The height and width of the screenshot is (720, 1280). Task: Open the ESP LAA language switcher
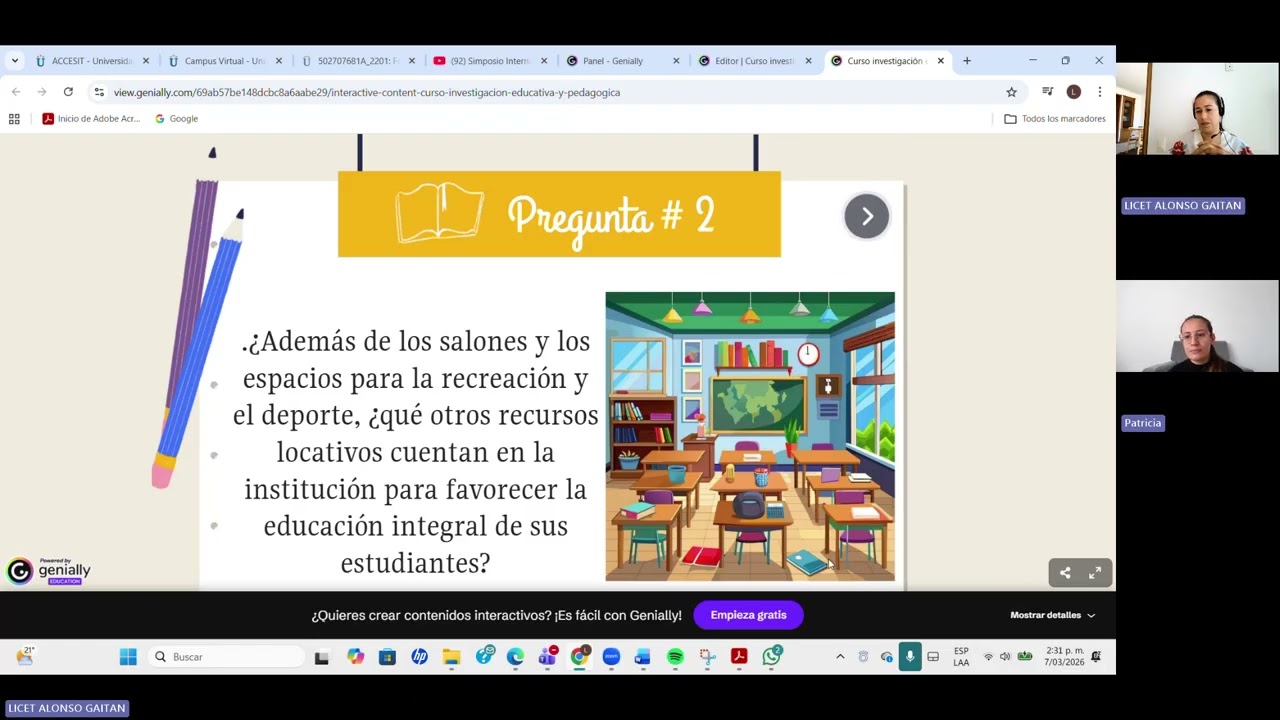pos(961,657)
